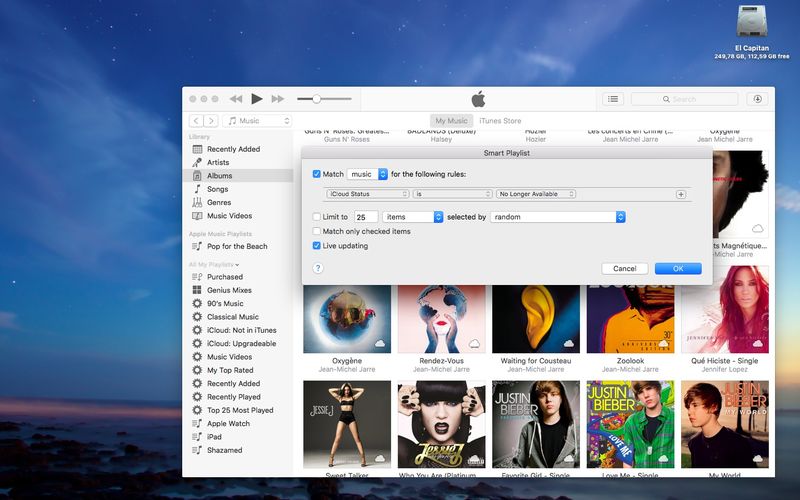800x500 pixels.
Task: Go back with the left chevron button
Action: (196, 121)
